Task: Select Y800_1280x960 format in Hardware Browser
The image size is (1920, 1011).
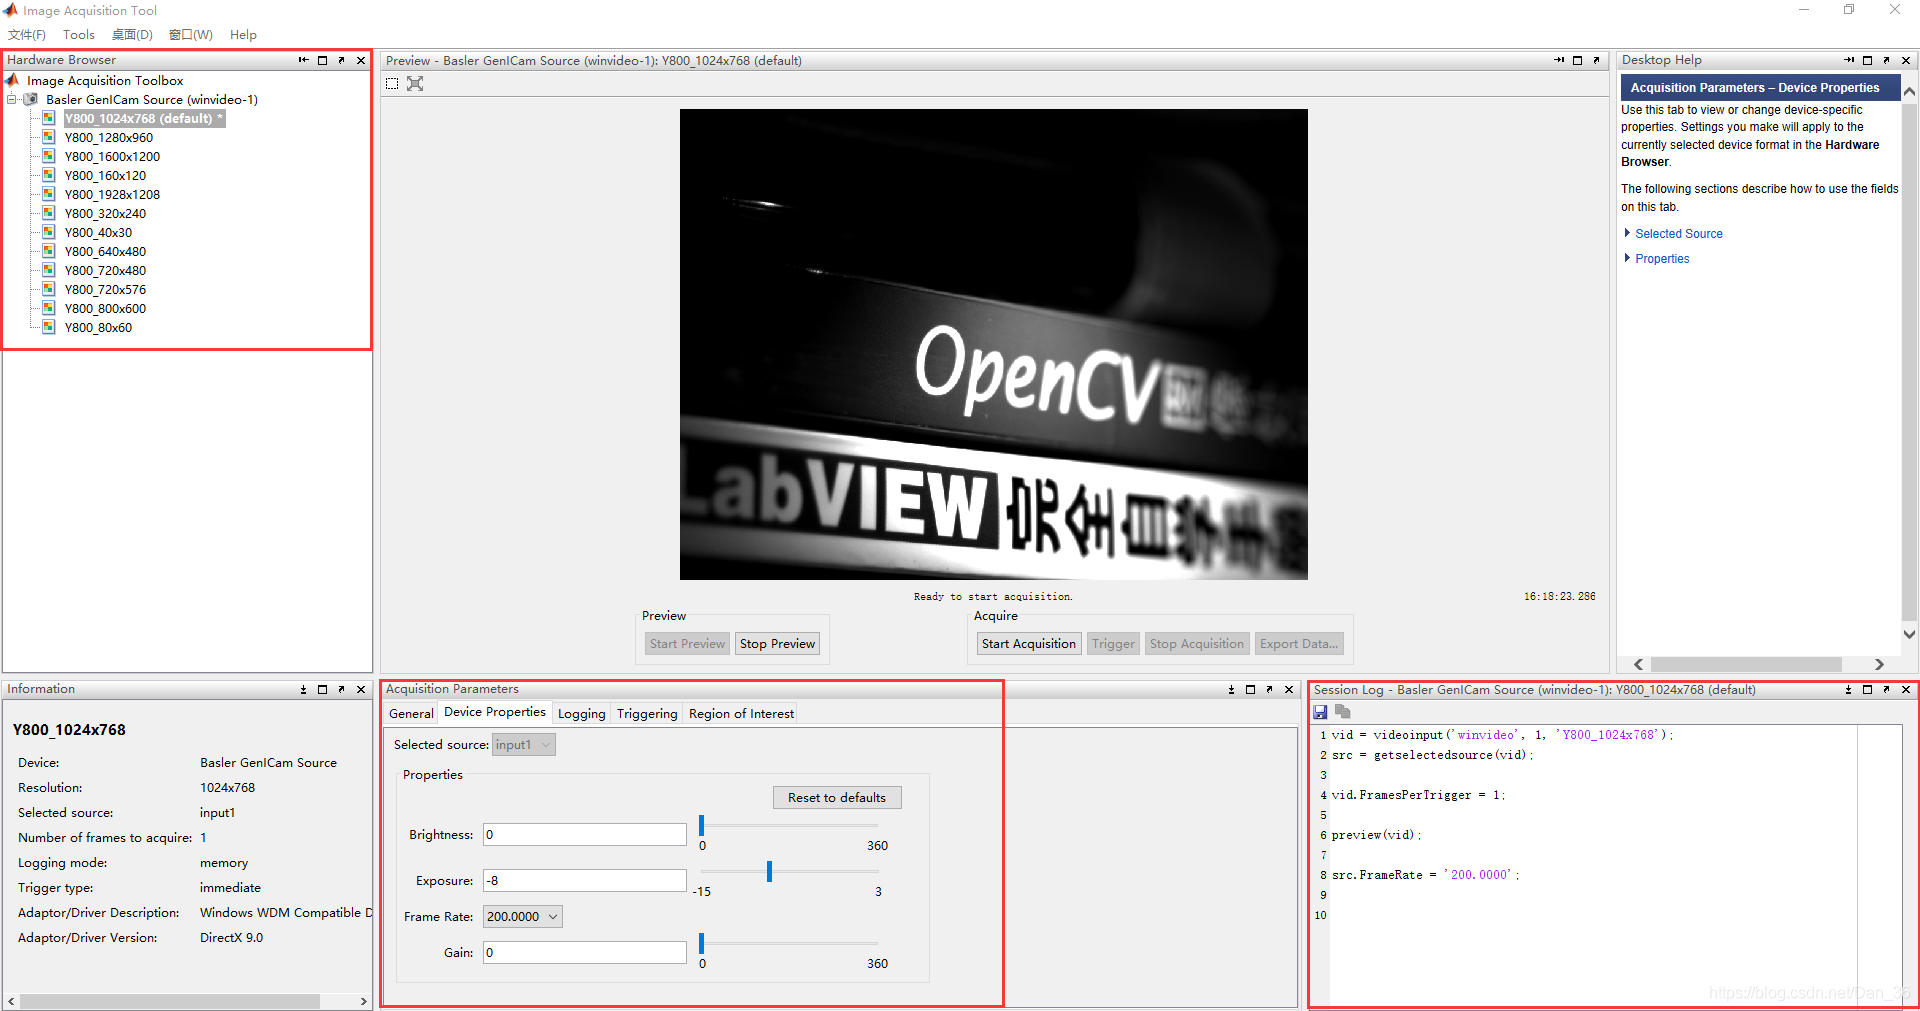Action: 109,137
